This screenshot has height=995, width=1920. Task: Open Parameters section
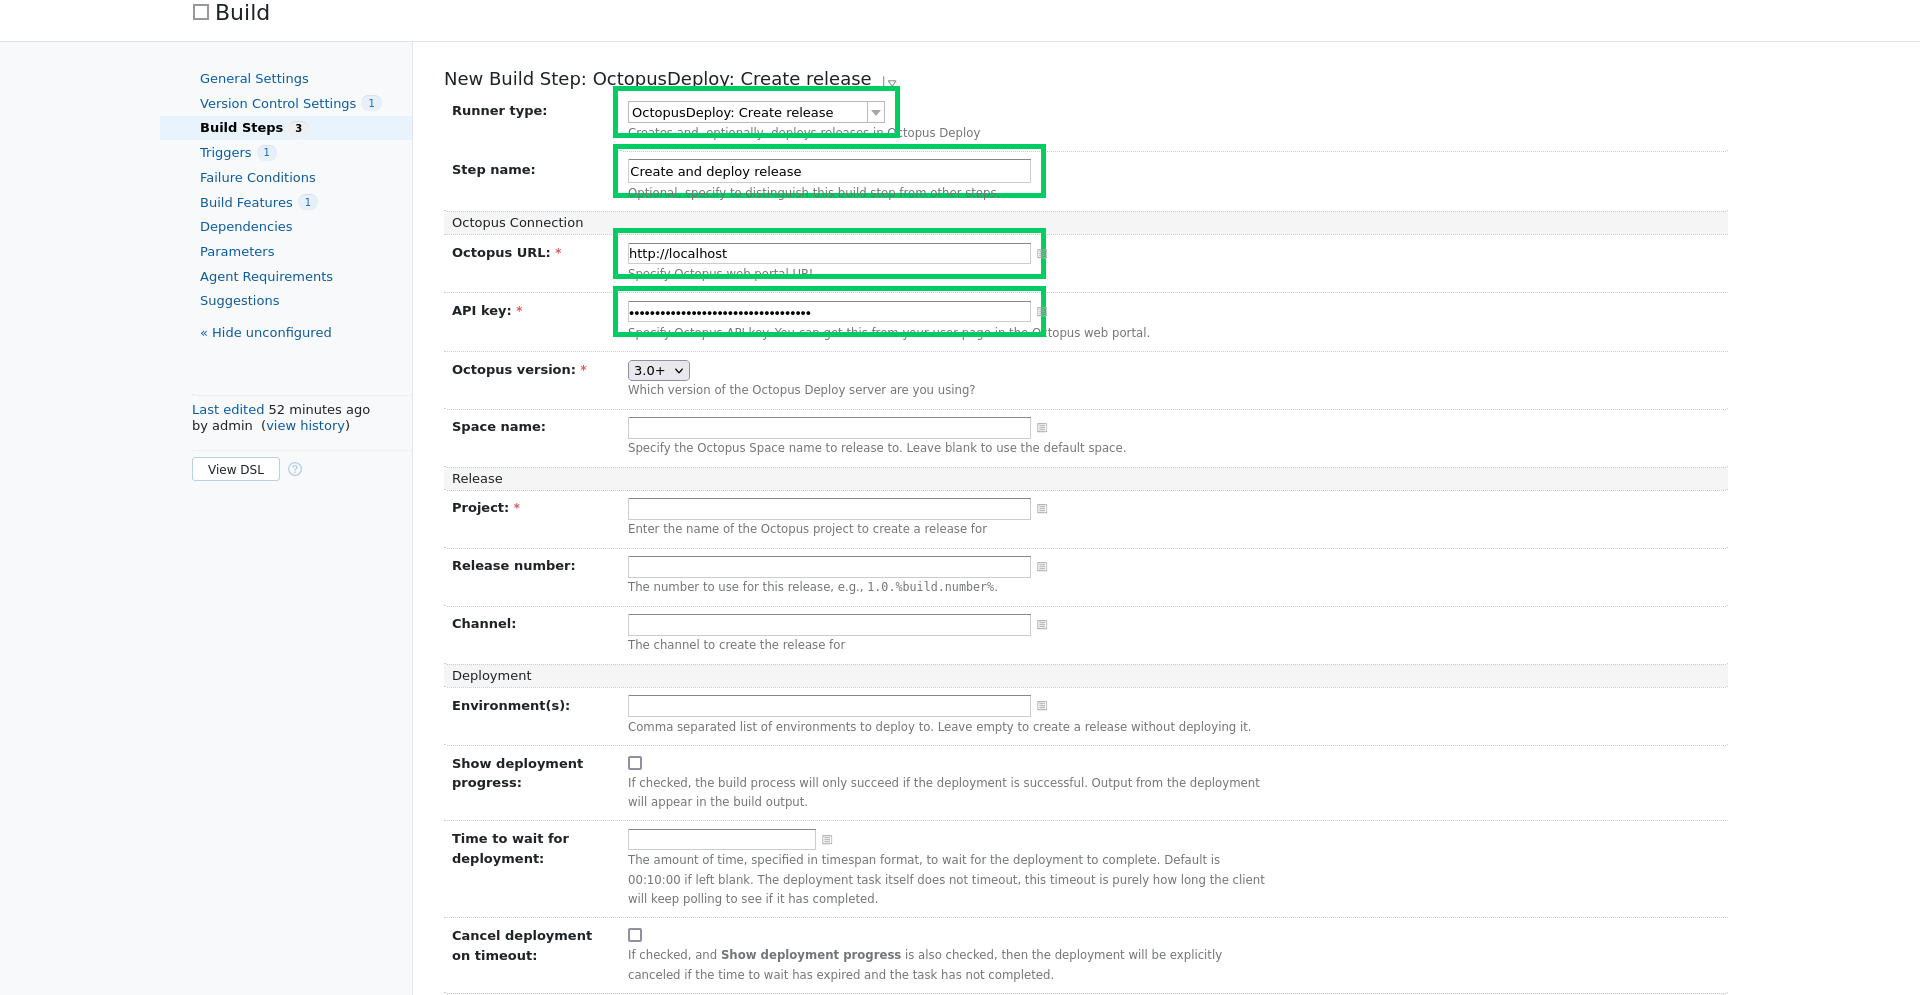pos(237,251)
